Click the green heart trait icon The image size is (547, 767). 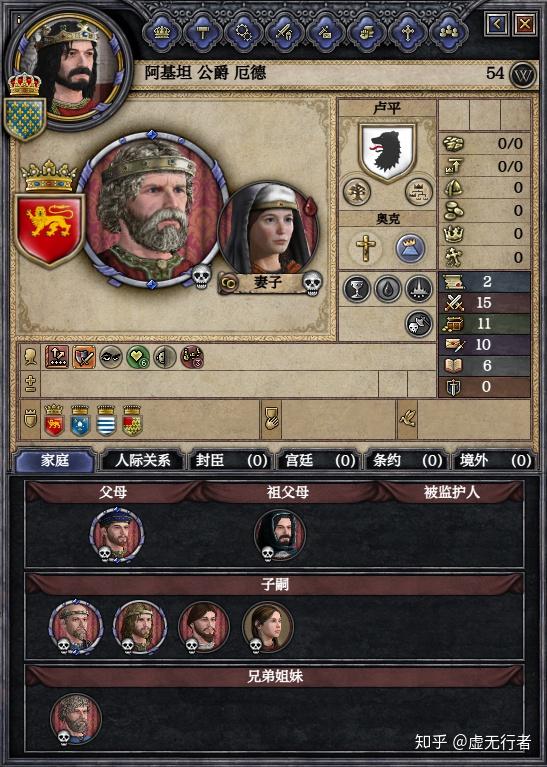(x=138, y=358)
